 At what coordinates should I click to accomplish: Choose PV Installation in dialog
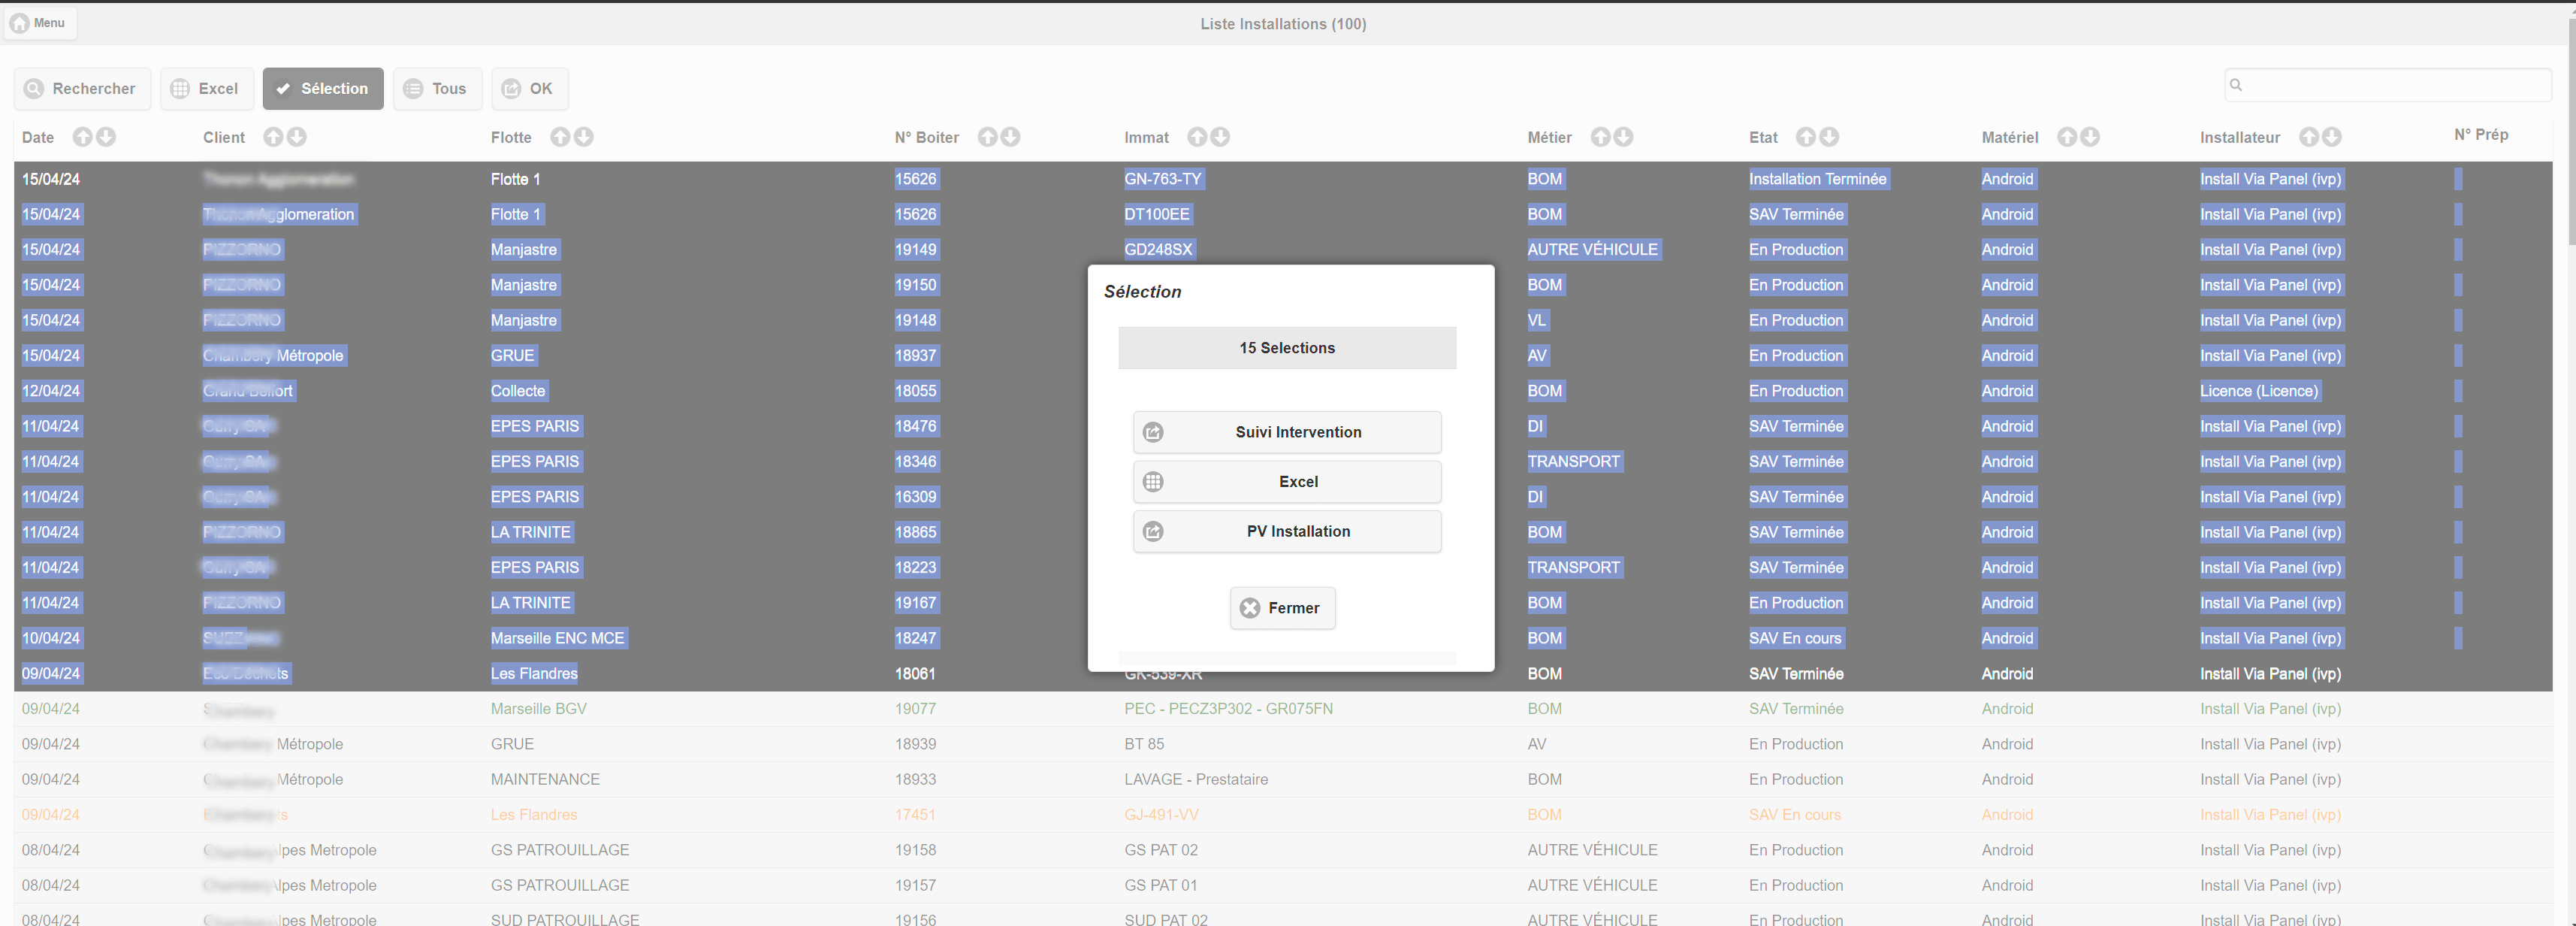[1286, 531]
